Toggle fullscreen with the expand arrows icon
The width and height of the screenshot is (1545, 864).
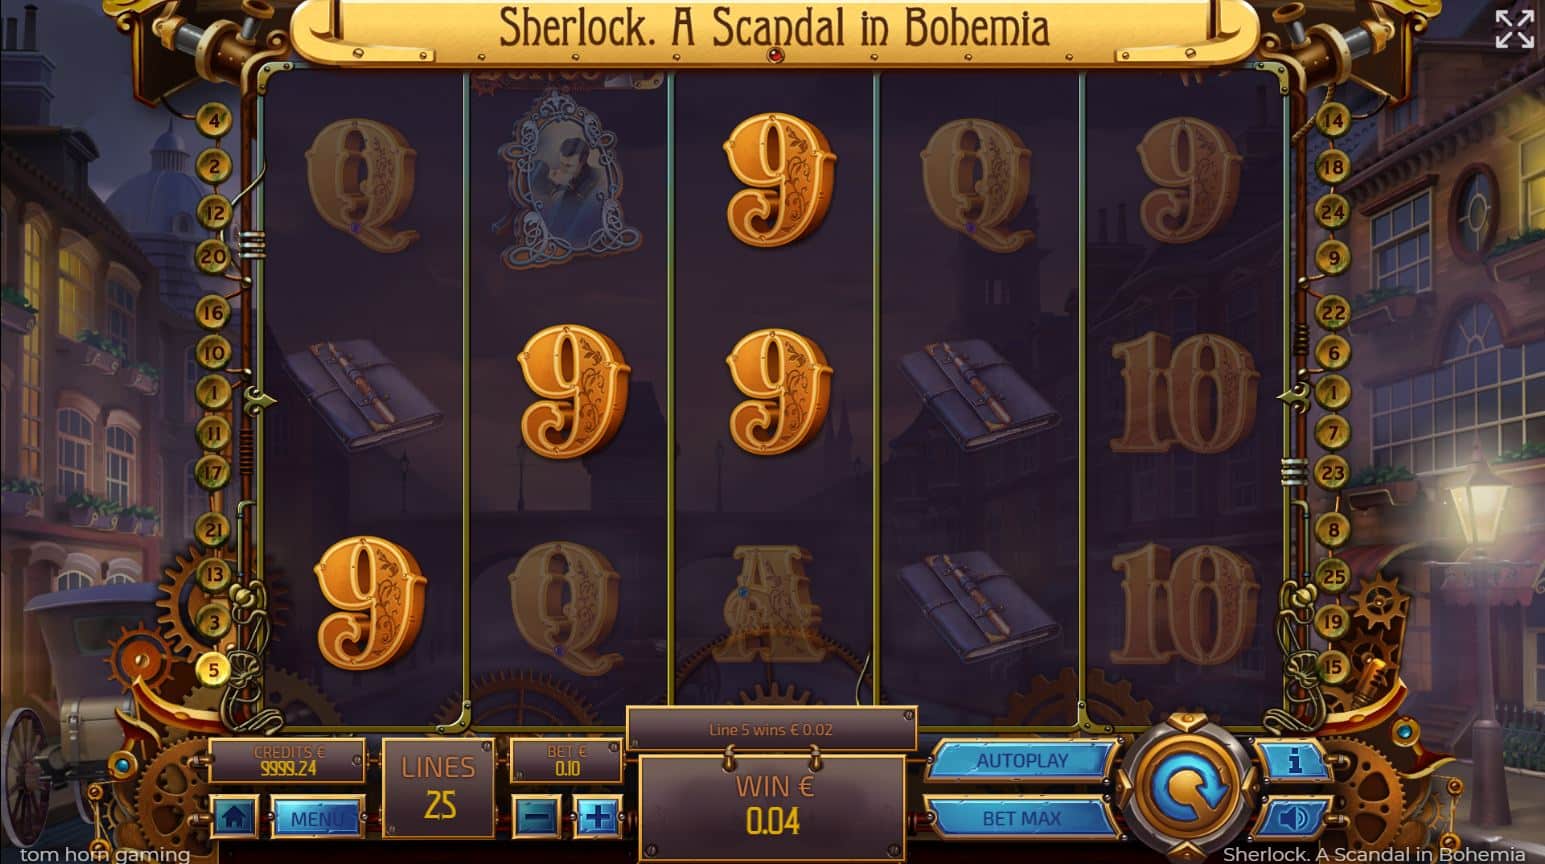1514,29
